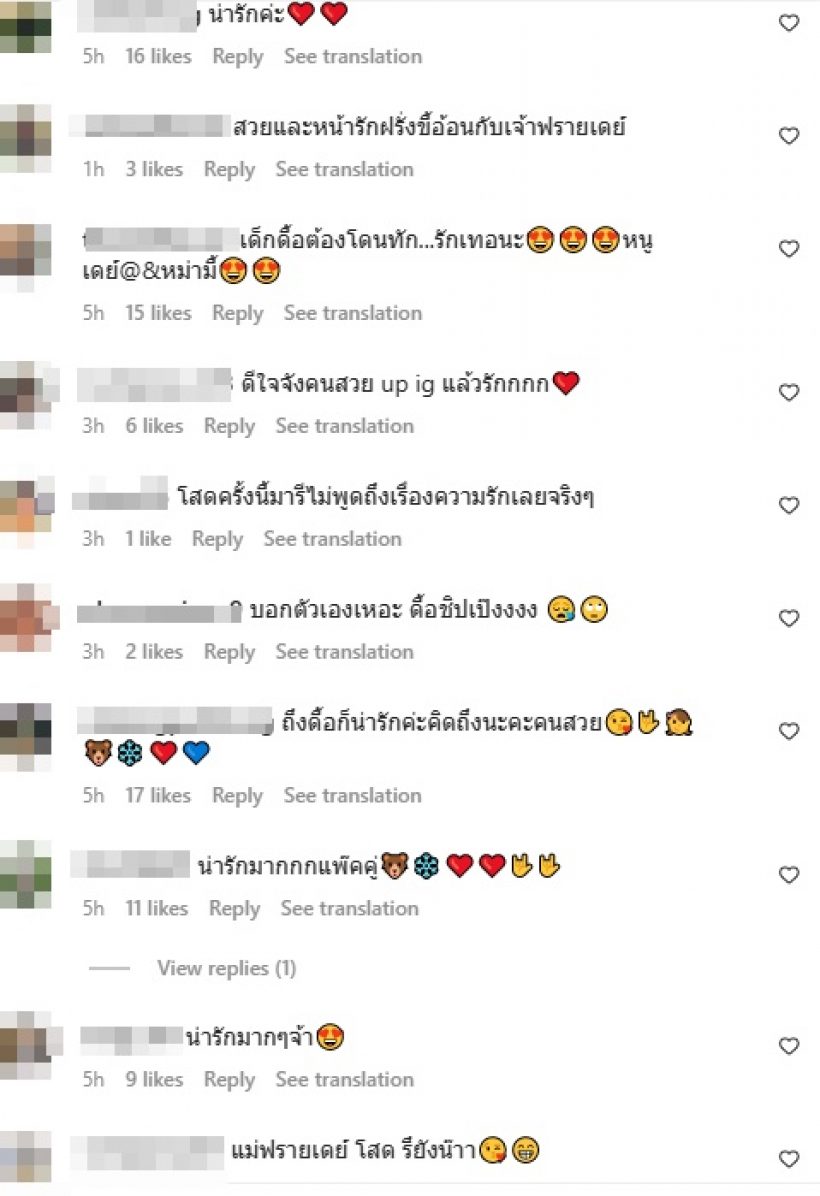Heart the comment with 1 like
This screenshot has width=820, height=1196.
(x=789, y=505)
